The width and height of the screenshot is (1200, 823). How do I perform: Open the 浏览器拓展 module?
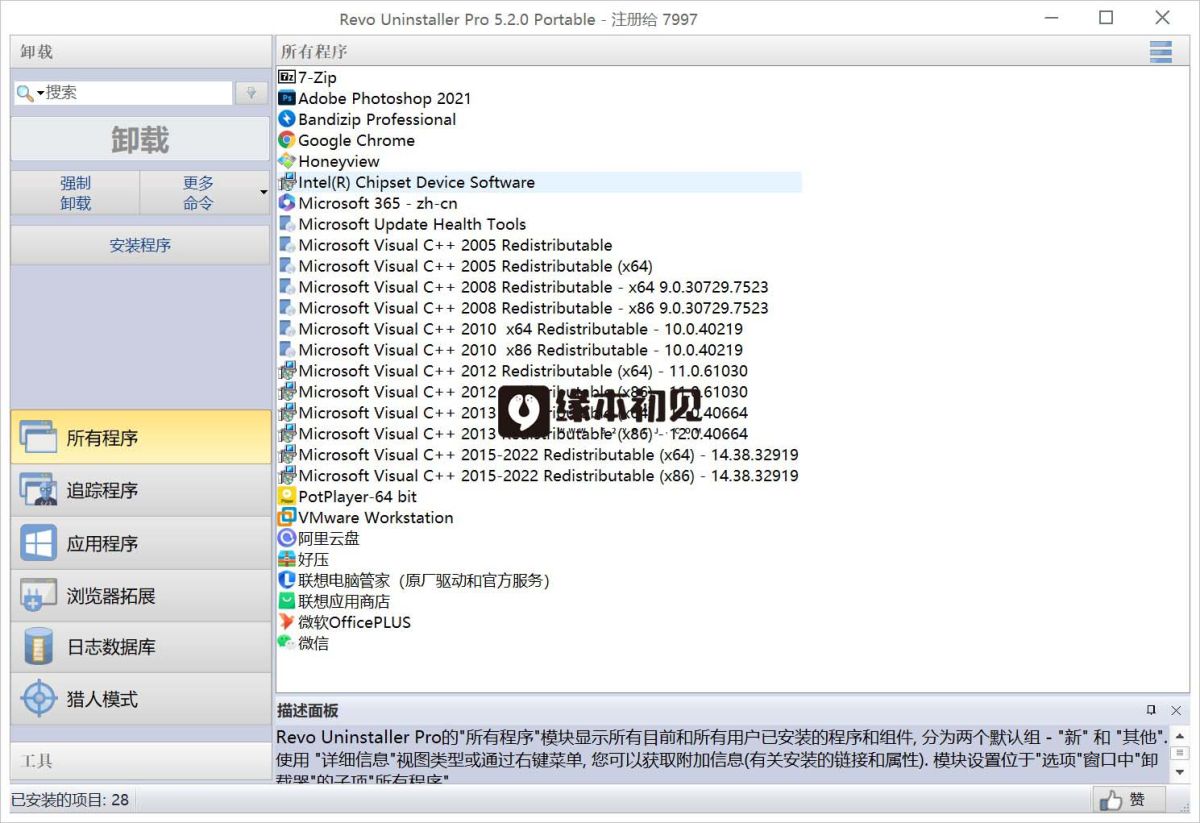point(140,596)
